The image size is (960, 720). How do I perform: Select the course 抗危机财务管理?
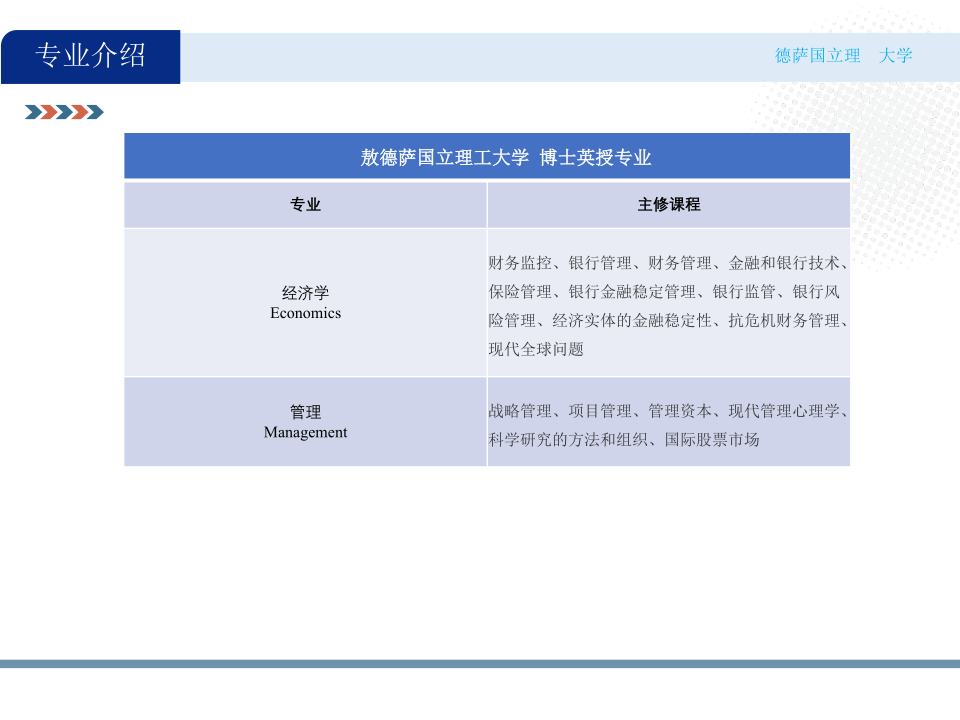(784, 320)
